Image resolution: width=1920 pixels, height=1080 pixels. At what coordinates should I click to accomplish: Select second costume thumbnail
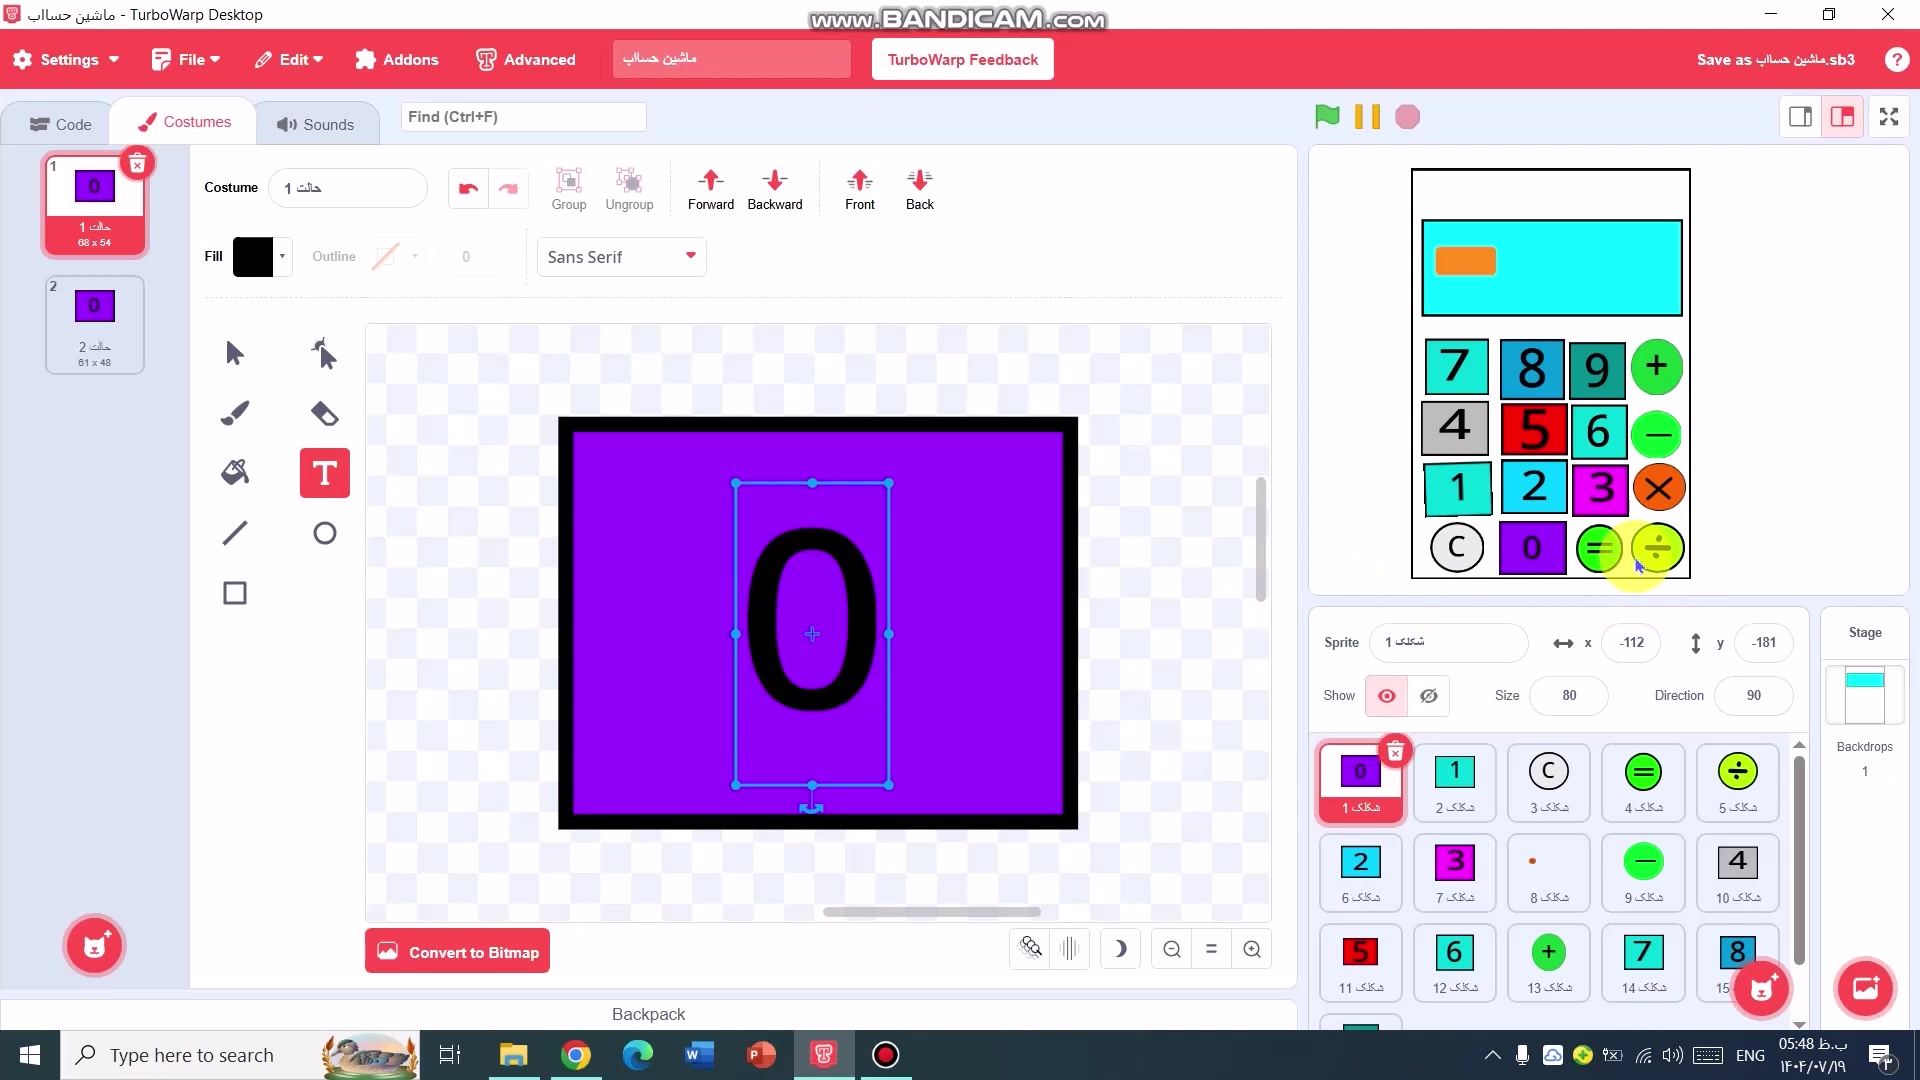(x=95, y=325)
